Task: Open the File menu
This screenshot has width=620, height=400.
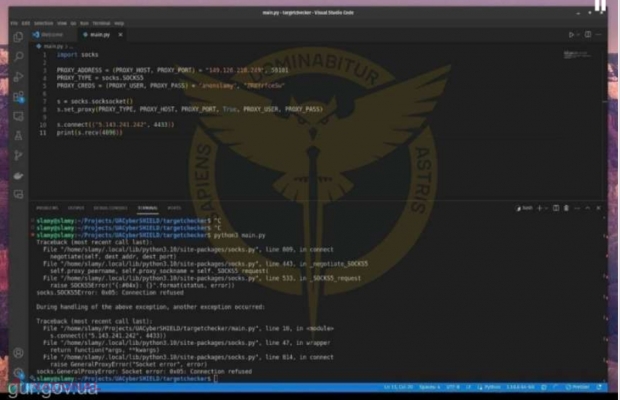Action: 14,23
